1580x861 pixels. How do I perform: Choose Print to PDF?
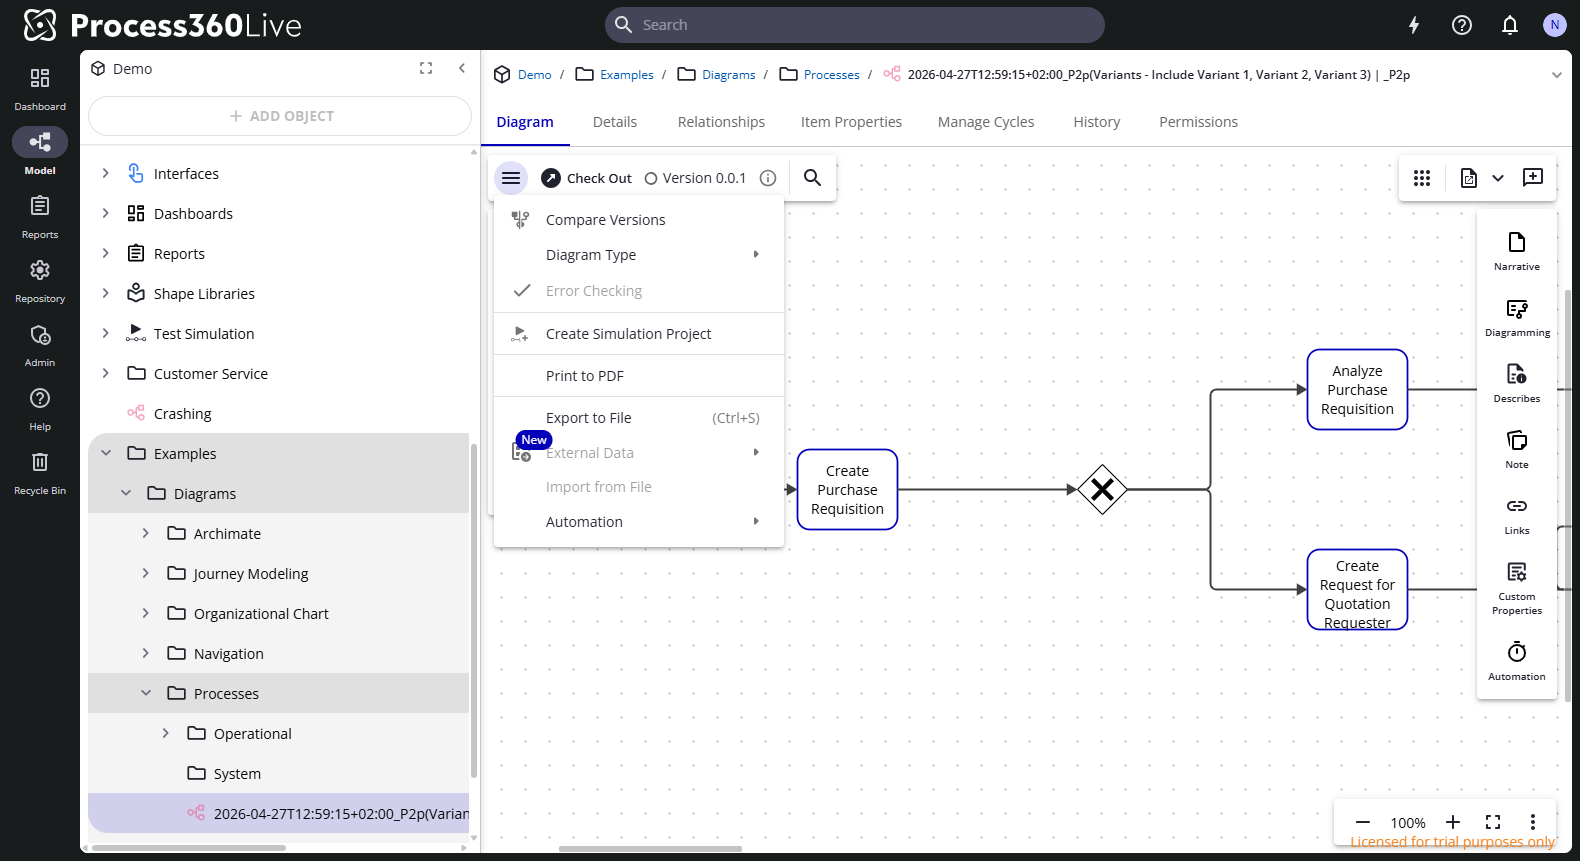[638, 376]
